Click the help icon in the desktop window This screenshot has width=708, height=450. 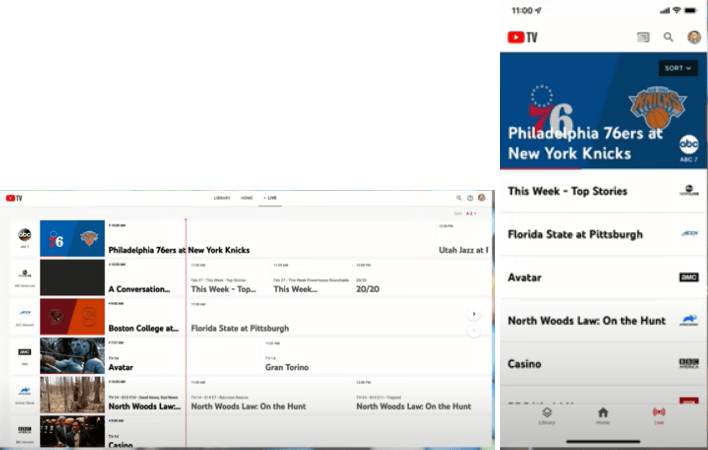pos(470,198)
